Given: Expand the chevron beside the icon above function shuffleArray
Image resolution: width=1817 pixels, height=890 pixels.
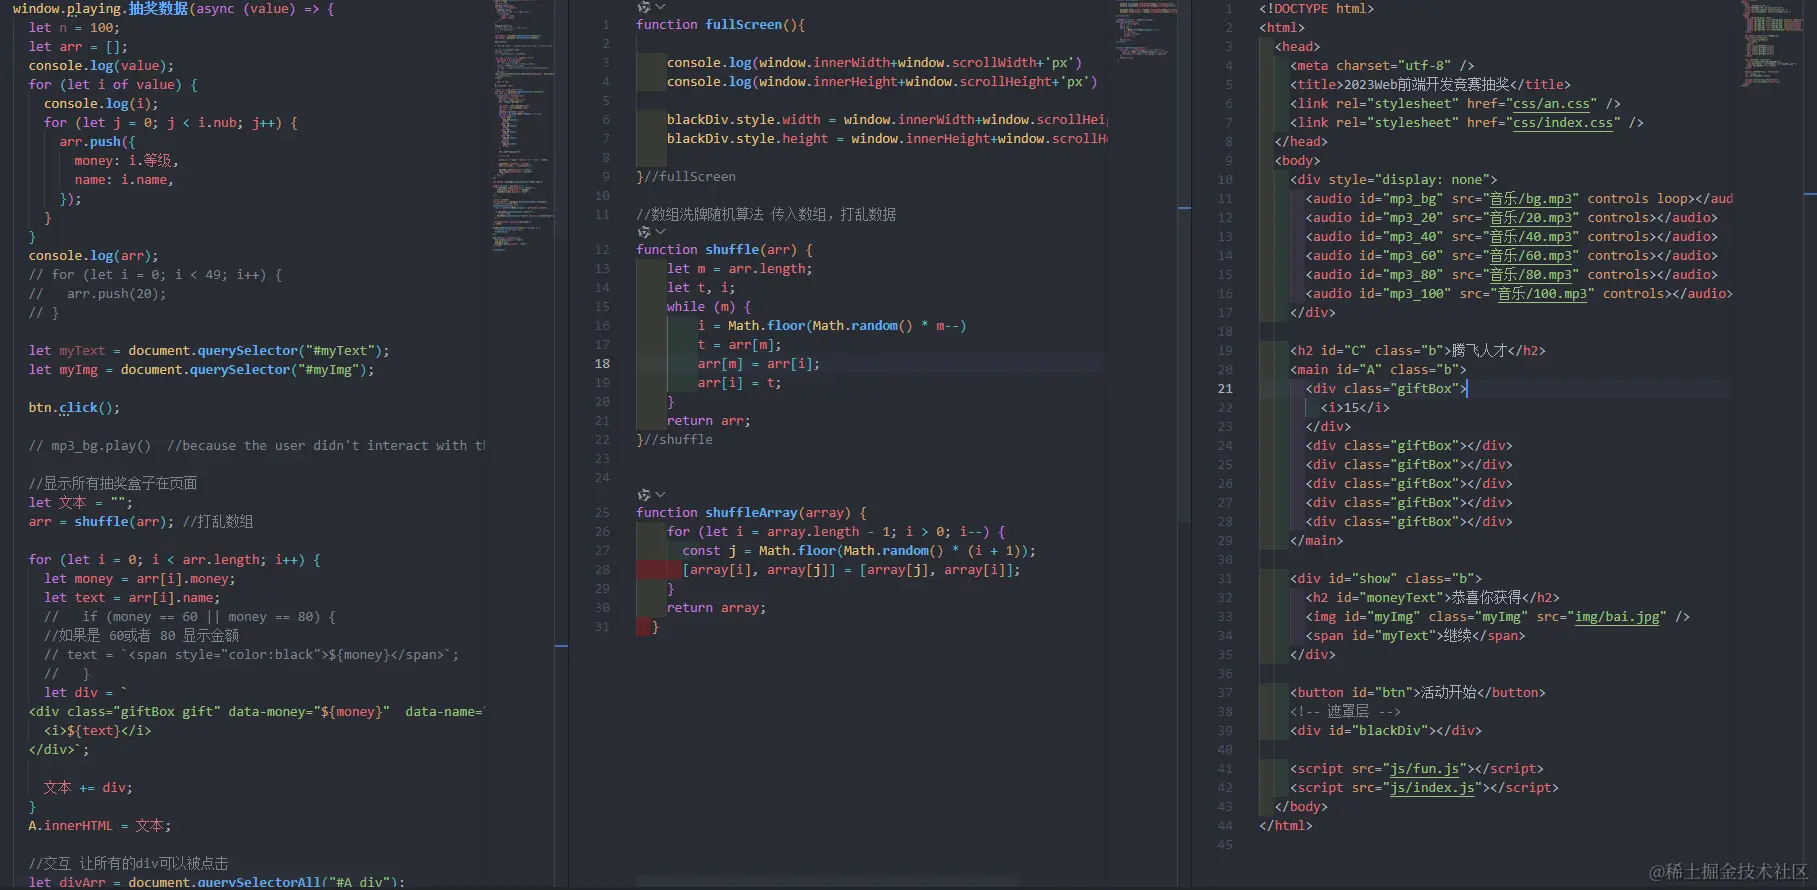Looking at the screenshot, I should pos(660,495).
